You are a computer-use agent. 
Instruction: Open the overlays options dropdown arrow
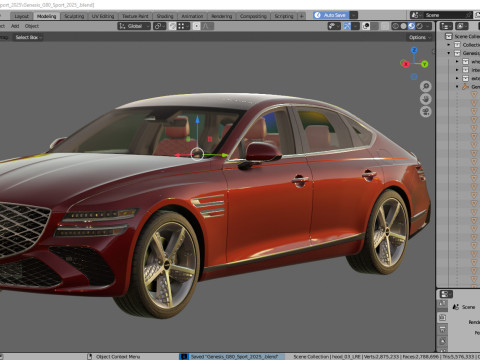(x=375, y=26)
